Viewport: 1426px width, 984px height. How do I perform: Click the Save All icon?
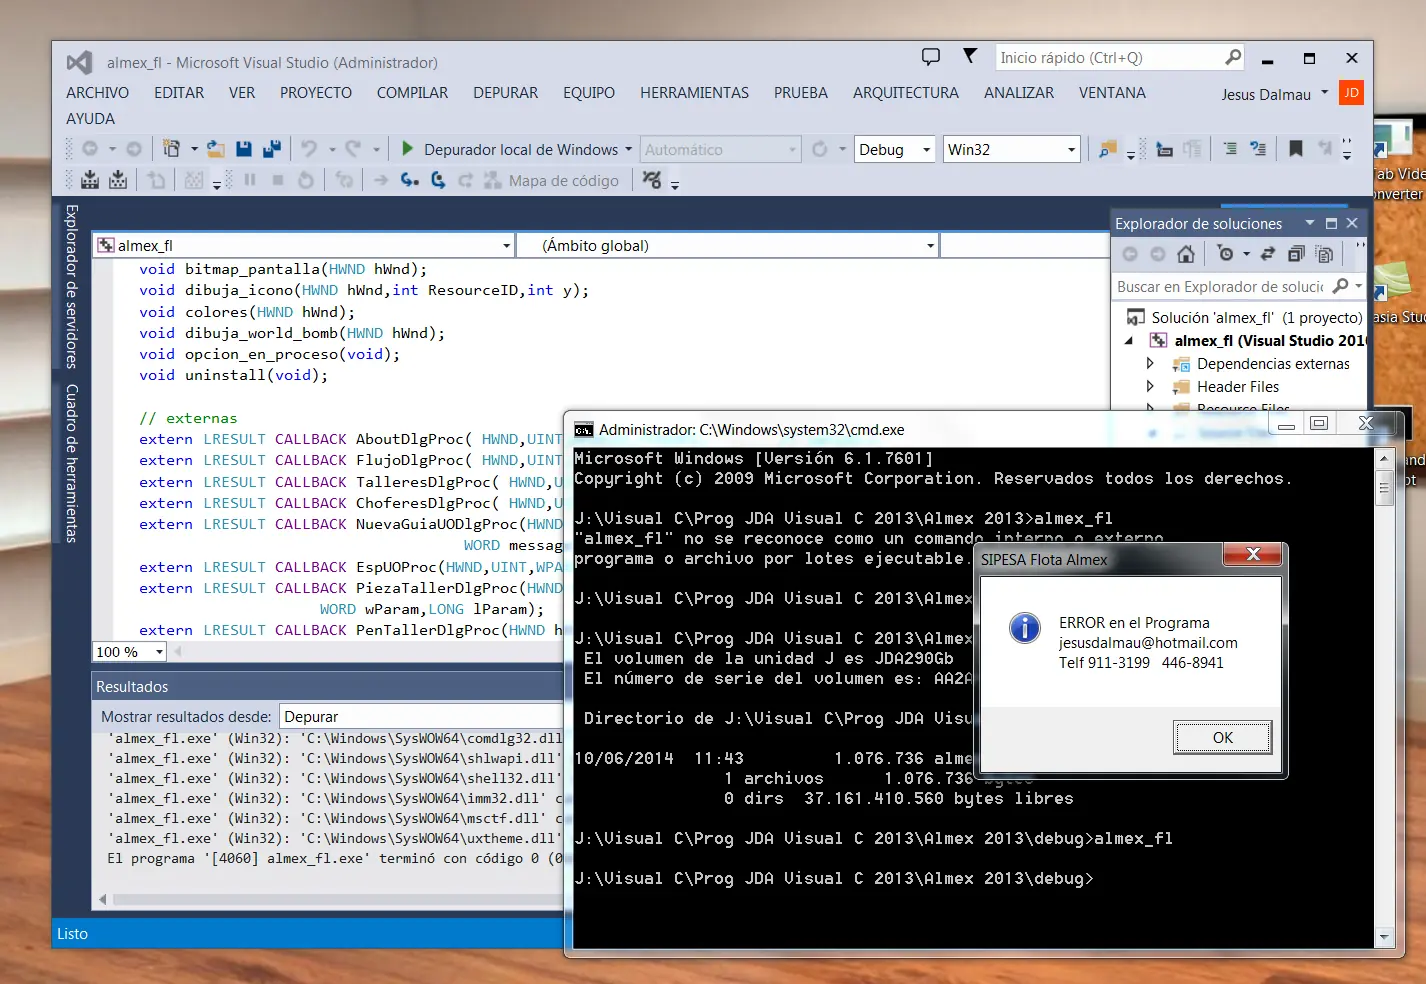(x=271, y=149)
